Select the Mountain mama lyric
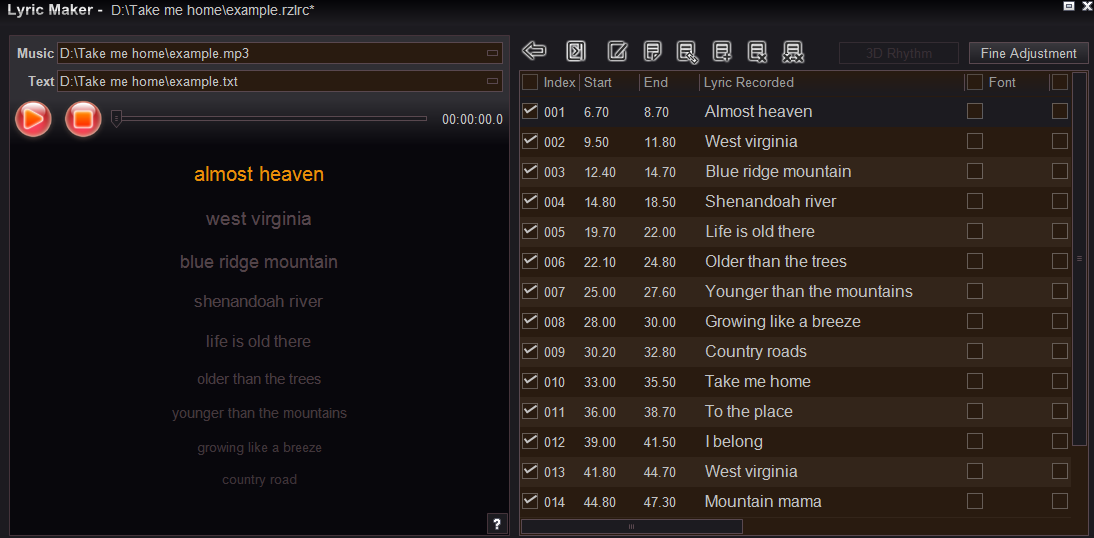 point(763,502)
